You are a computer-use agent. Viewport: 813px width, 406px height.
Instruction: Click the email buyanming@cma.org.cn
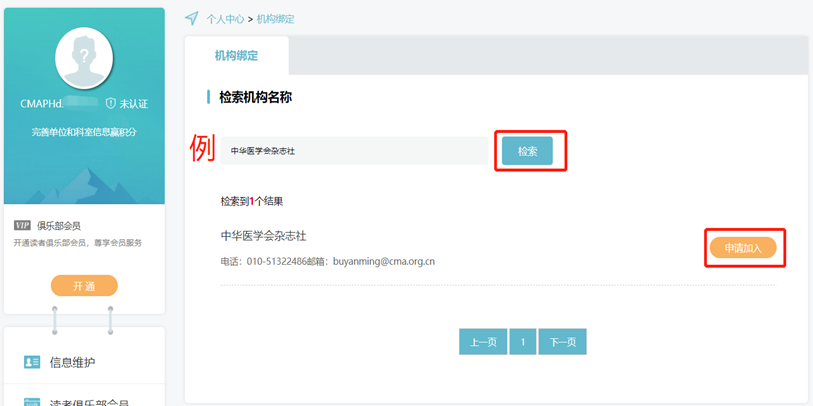[x=383, y=262]
